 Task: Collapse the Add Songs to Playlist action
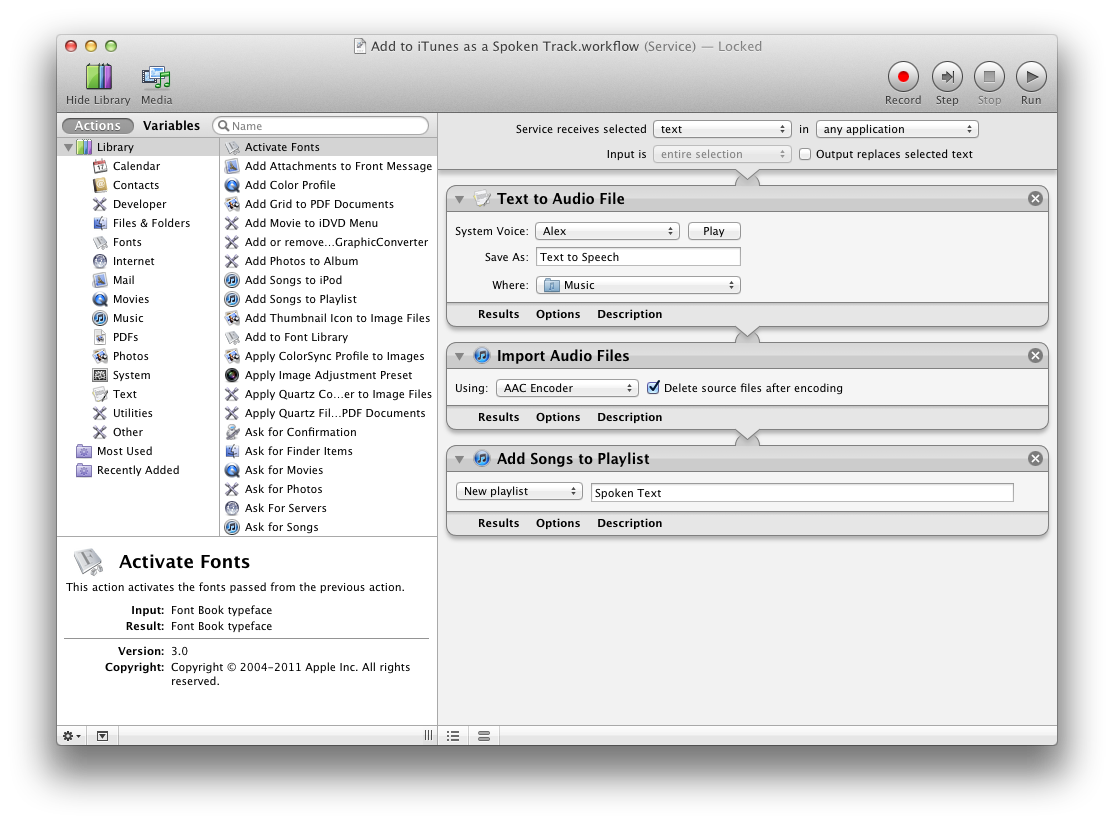coord(460,460)
